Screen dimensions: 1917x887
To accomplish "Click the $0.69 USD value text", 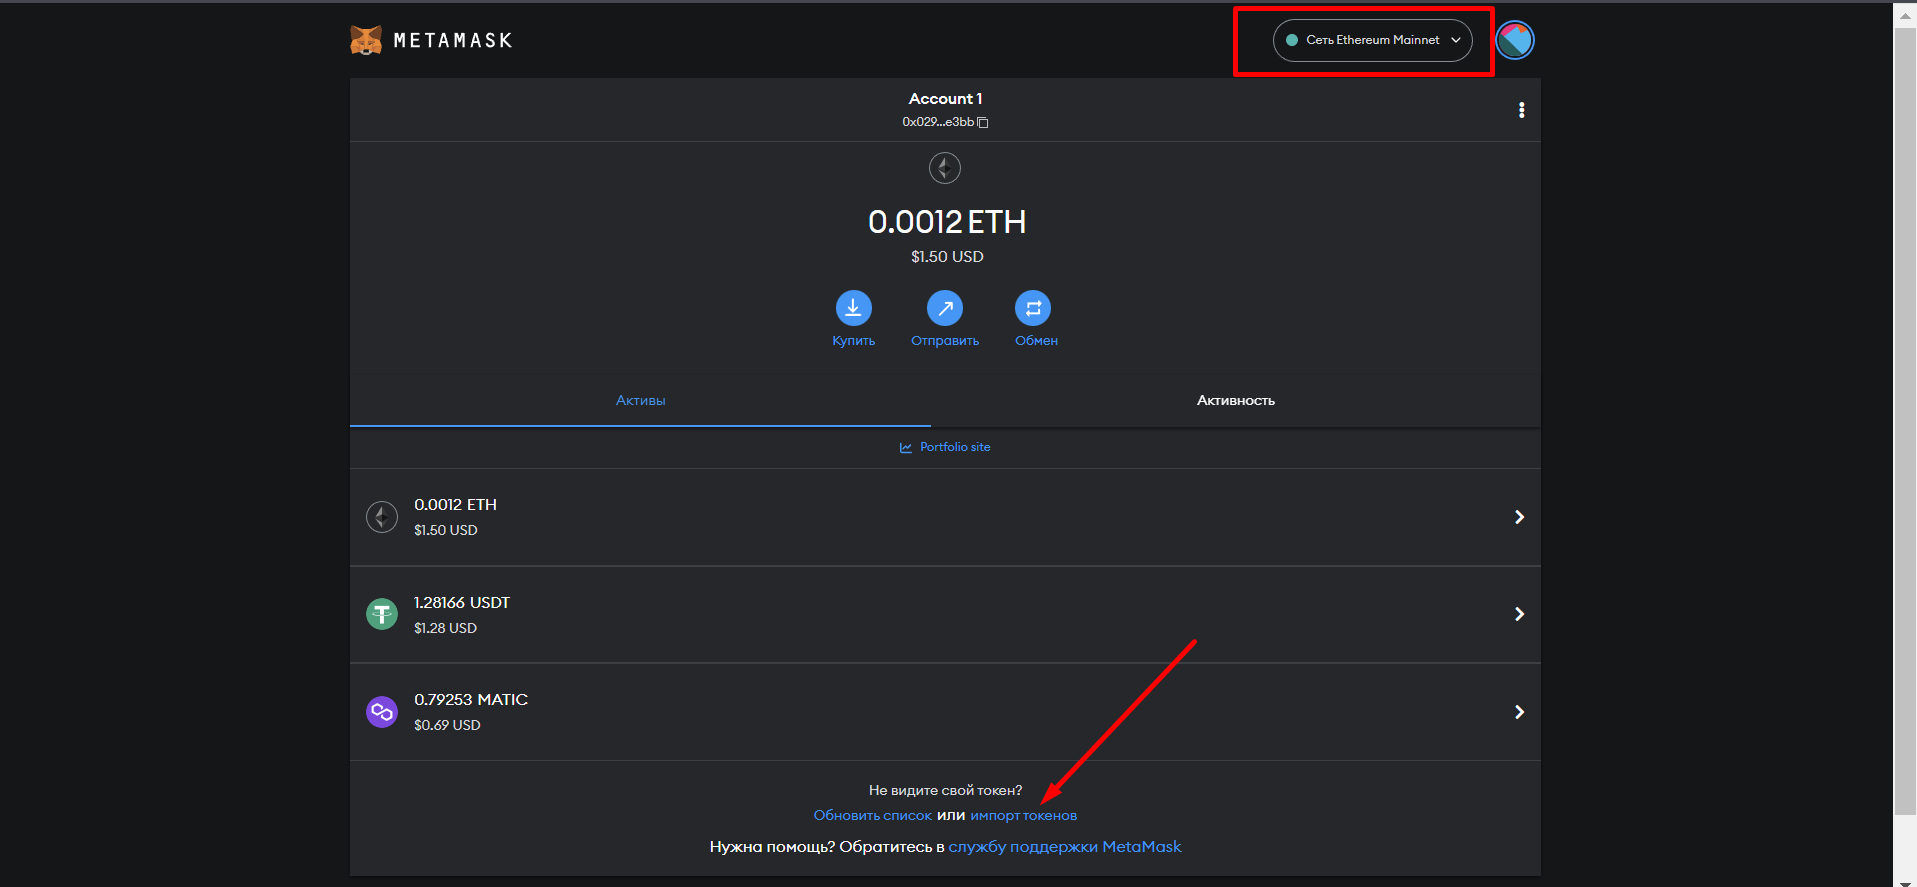I will (447, 725).
